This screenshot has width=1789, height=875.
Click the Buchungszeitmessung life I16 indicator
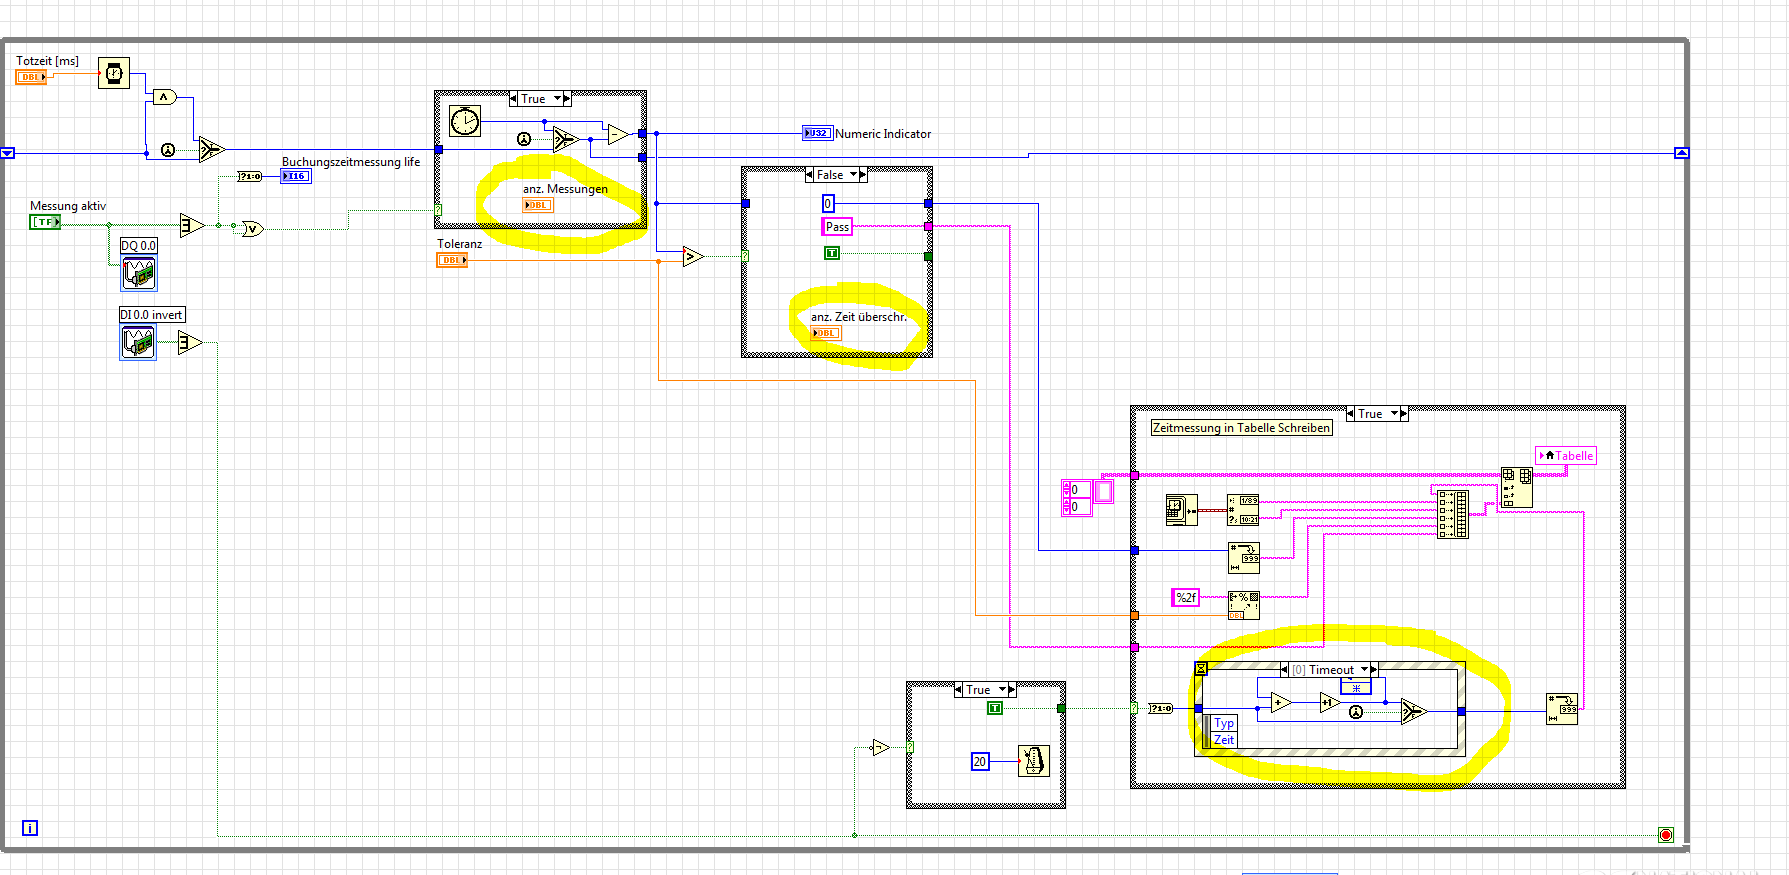296,176
